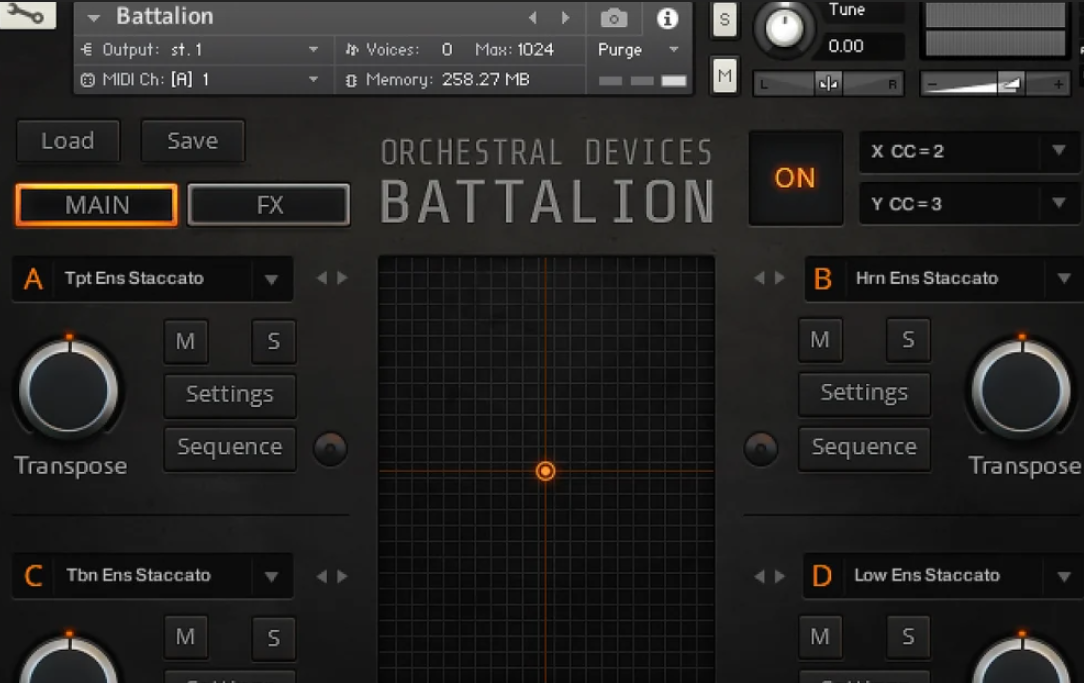Click the voices note icon

coord(352,50)
